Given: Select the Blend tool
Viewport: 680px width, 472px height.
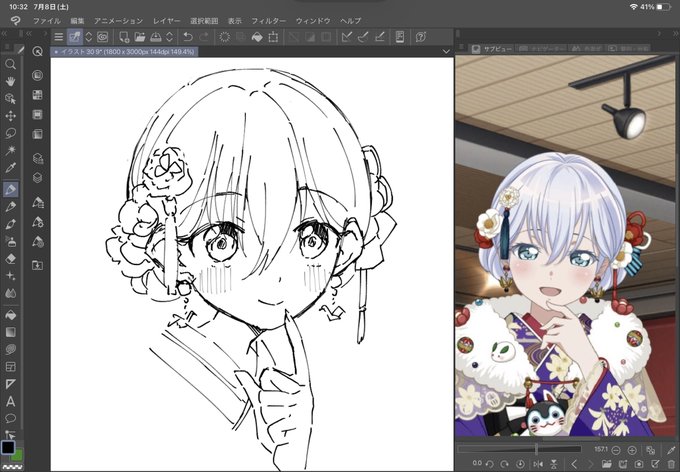Looking at the screenshot, I should [10, 293].
